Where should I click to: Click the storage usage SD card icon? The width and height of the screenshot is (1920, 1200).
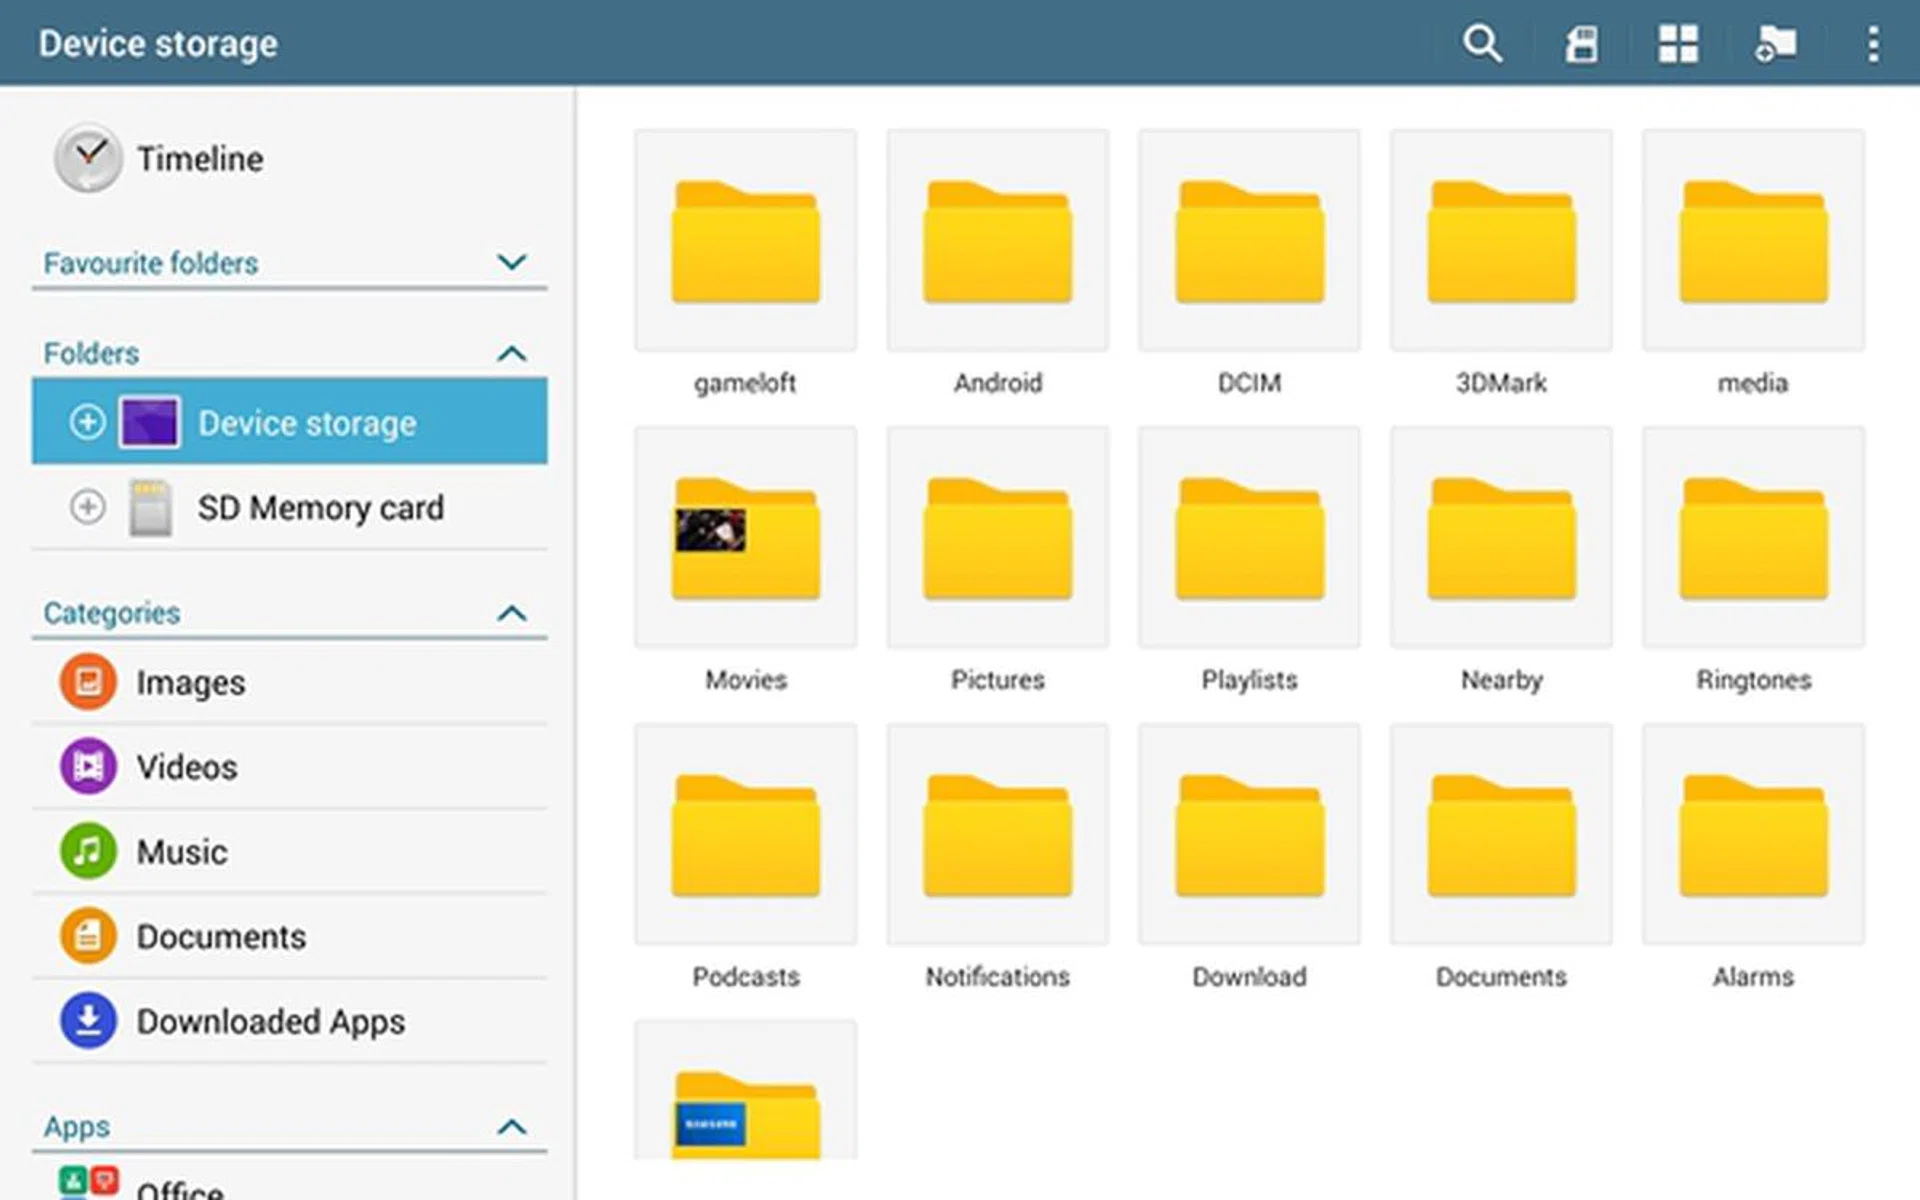click(1581, 44)
